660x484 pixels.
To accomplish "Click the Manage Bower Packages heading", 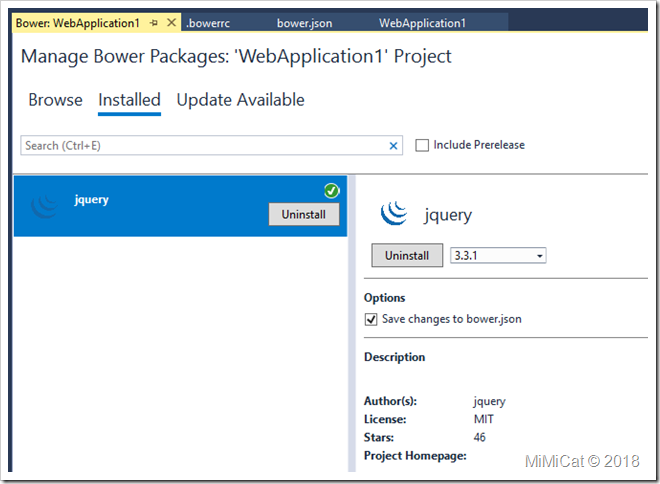I will tap(236, 57).
